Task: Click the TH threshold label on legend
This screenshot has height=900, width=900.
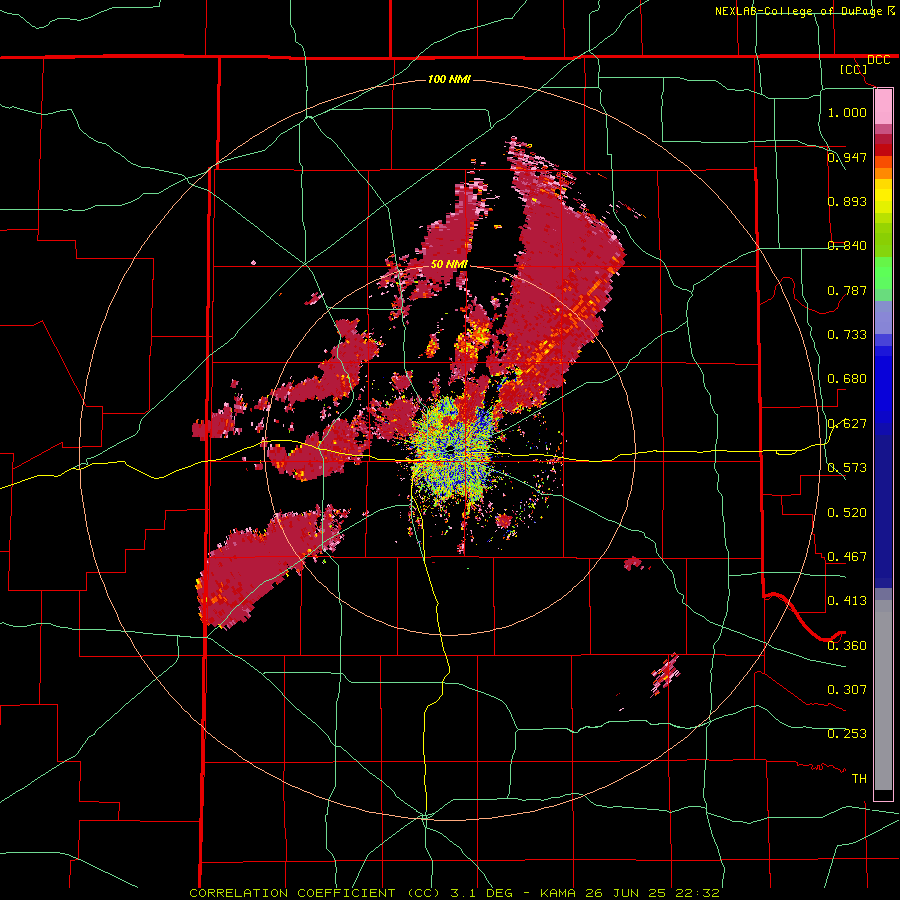Action: 859,778
